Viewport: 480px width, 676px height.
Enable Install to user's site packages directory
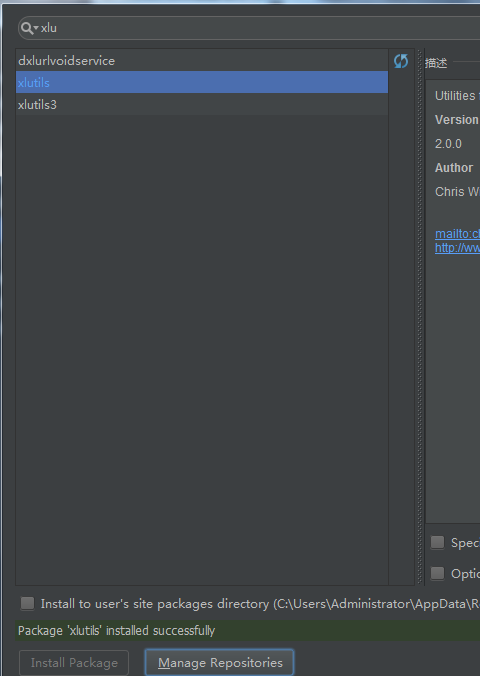point(28,603)
